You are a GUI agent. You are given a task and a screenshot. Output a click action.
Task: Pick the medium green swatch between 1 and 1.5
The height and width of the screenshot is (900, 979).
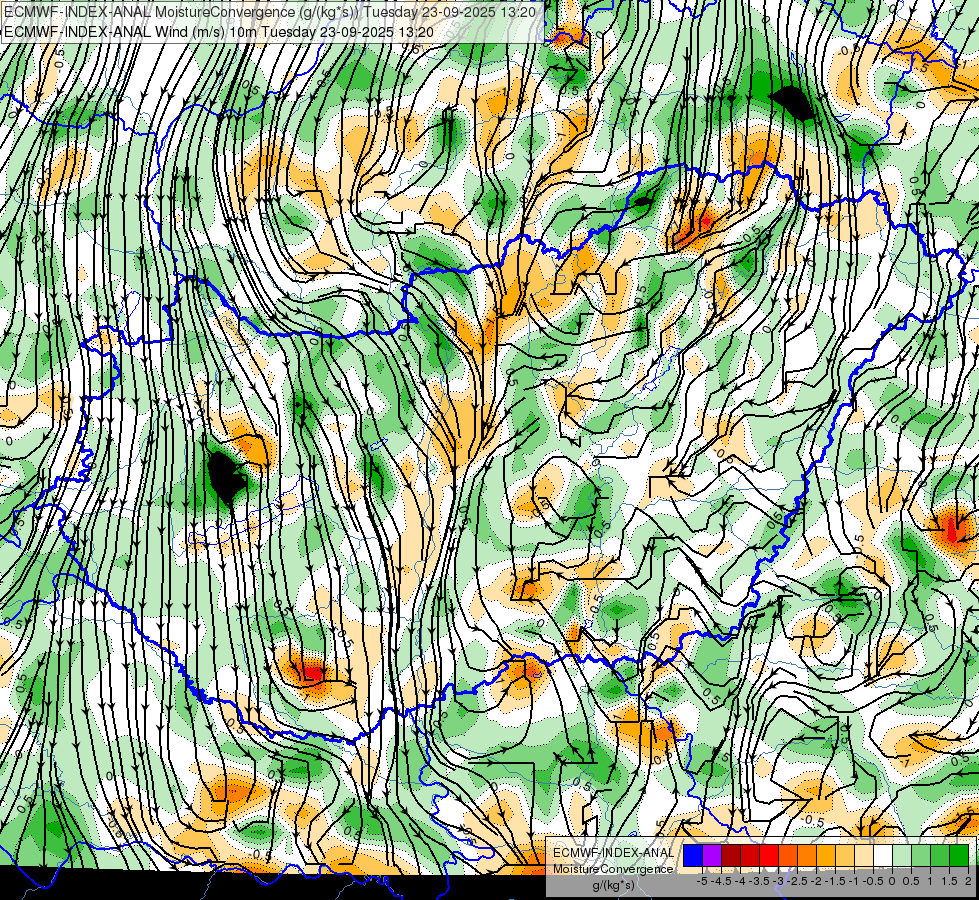tap(940, 856)
